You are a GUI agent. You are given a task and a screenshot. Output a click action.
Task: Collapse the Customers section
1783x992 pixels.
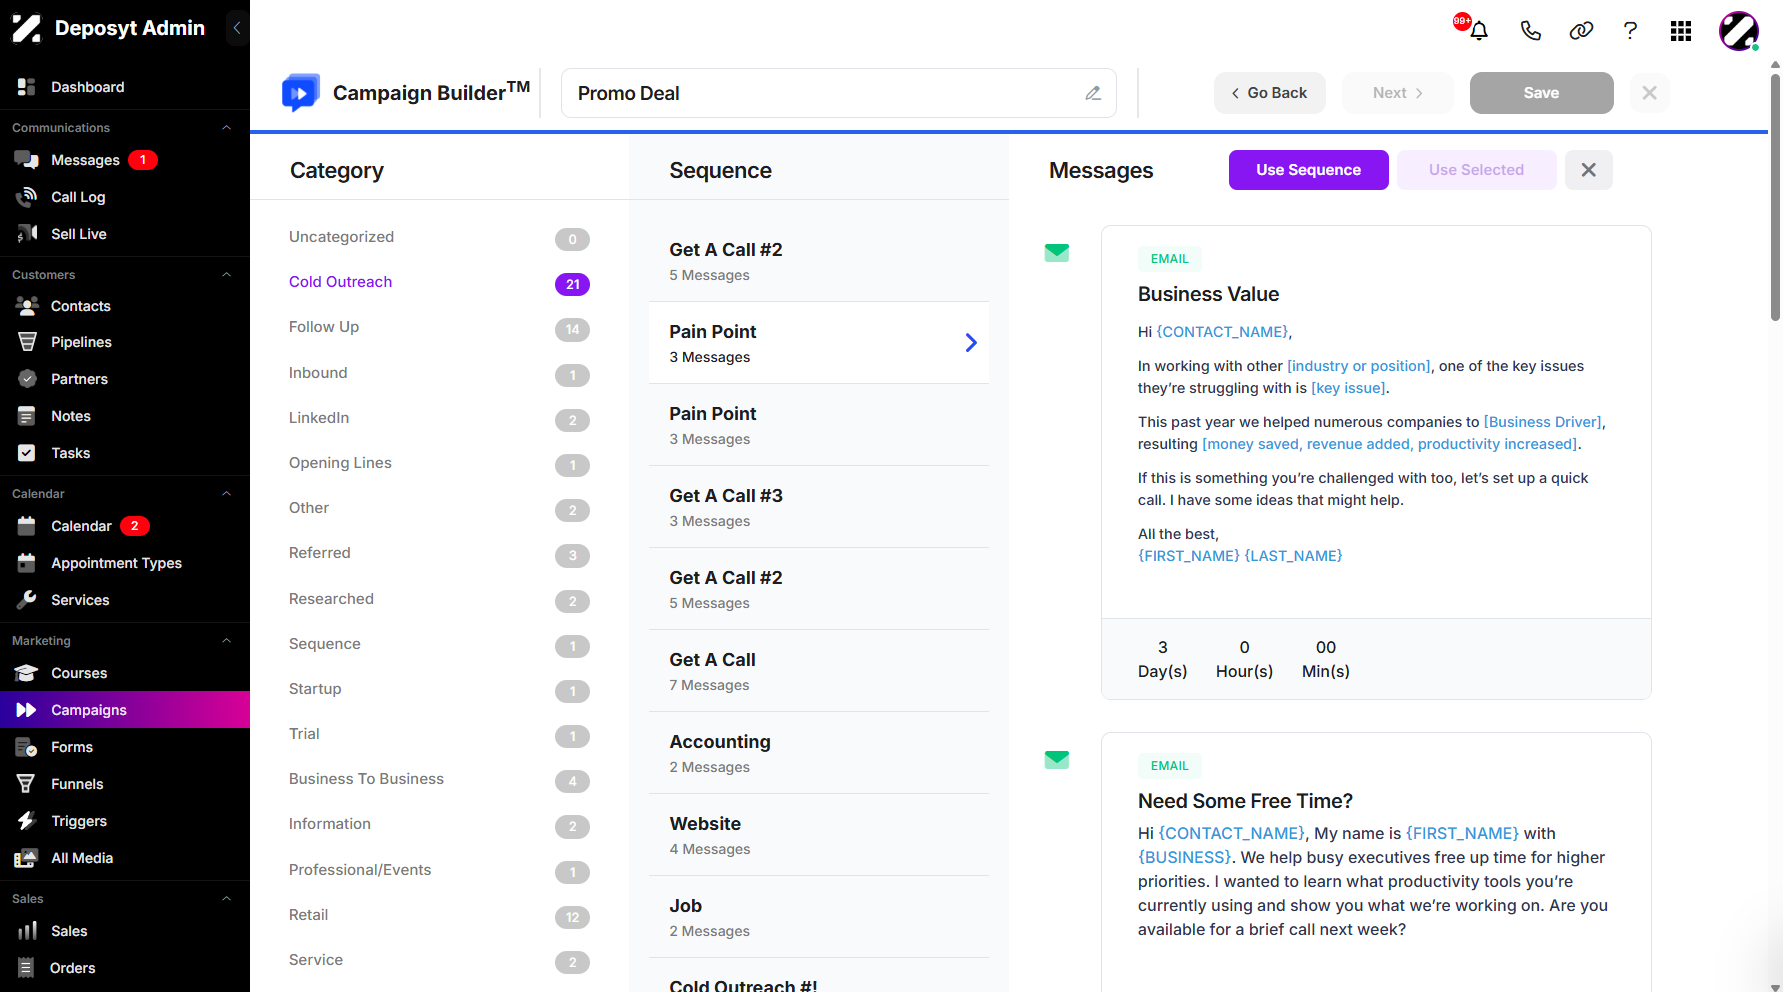click(226, 275)
